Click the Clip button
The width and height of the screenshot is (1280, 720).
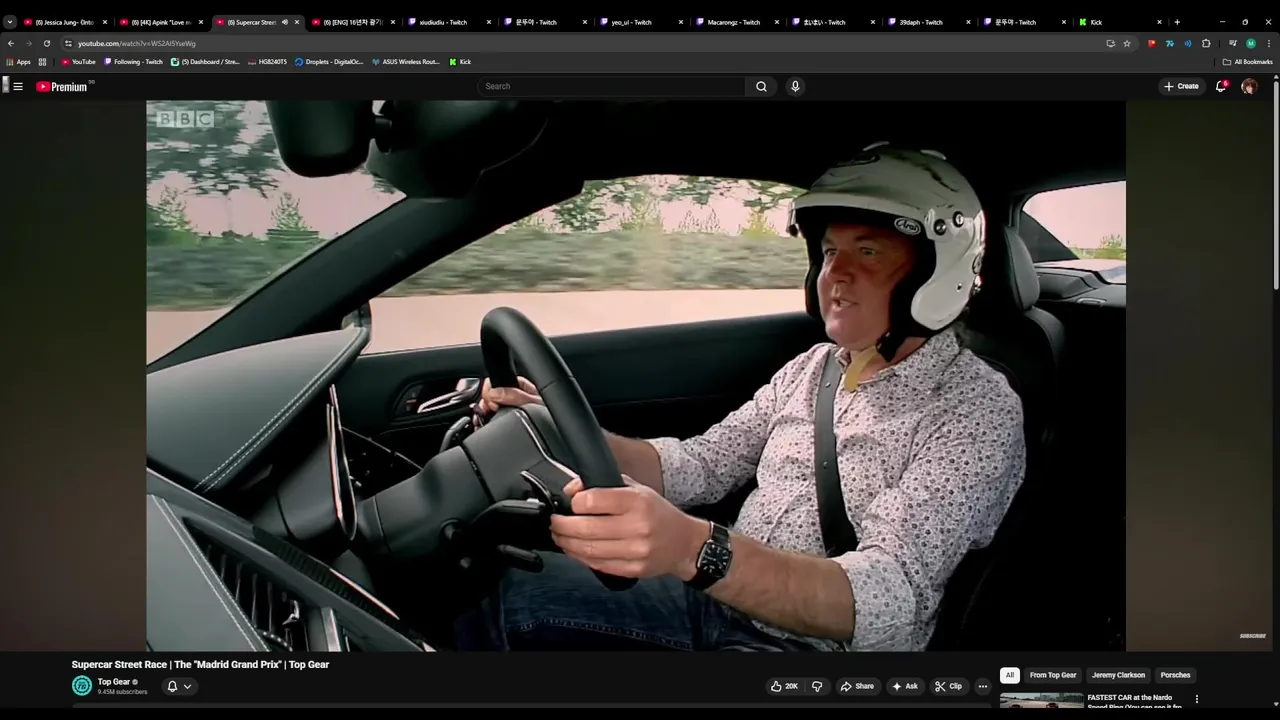948,686
